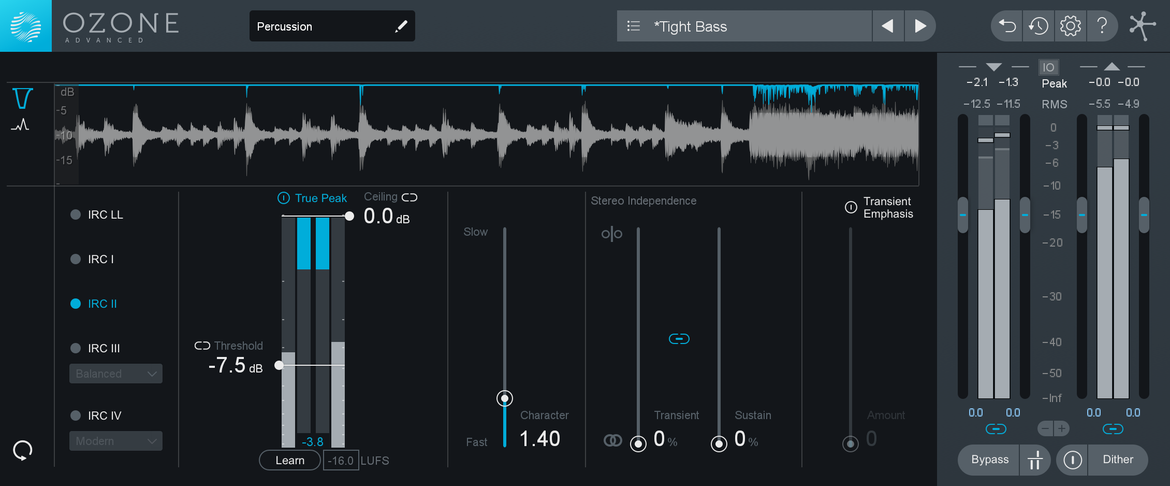Click the plus/minus icon under the meter scale
The image size is (1170, 486).
[1054, 429]
